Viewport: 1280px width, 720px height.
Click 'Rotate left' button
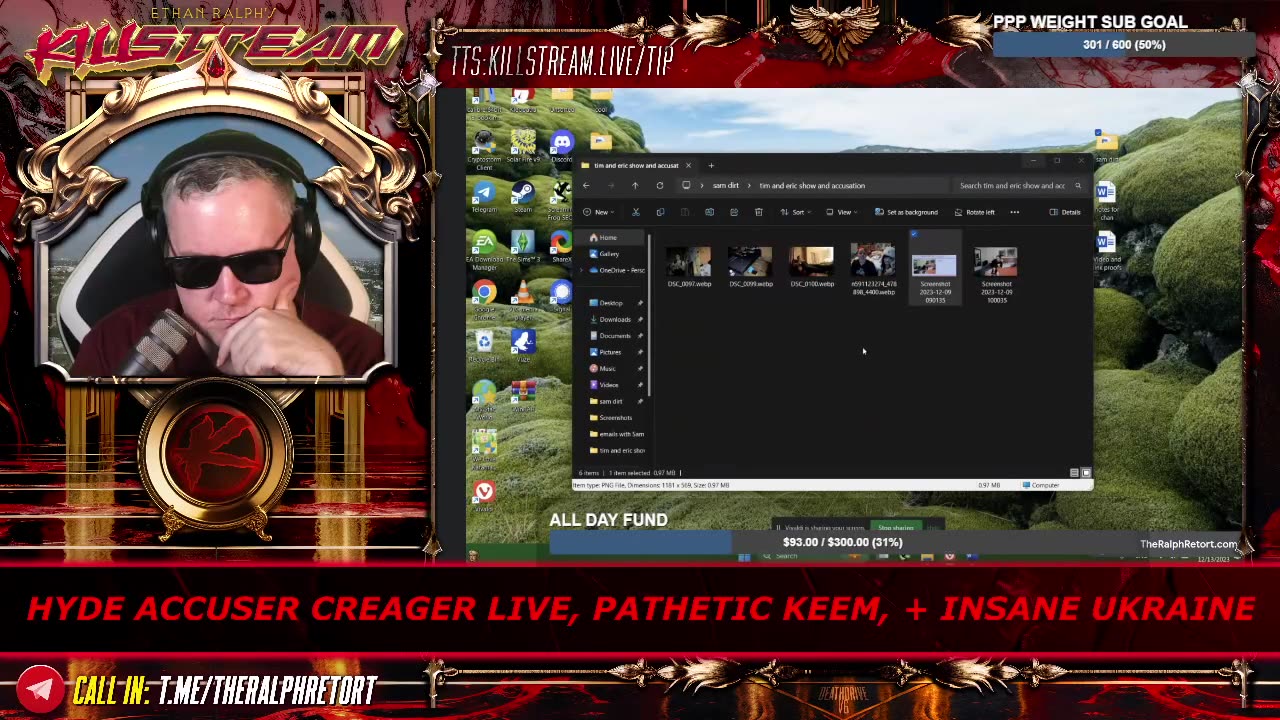pyautogui.click(x=975, y=212)
